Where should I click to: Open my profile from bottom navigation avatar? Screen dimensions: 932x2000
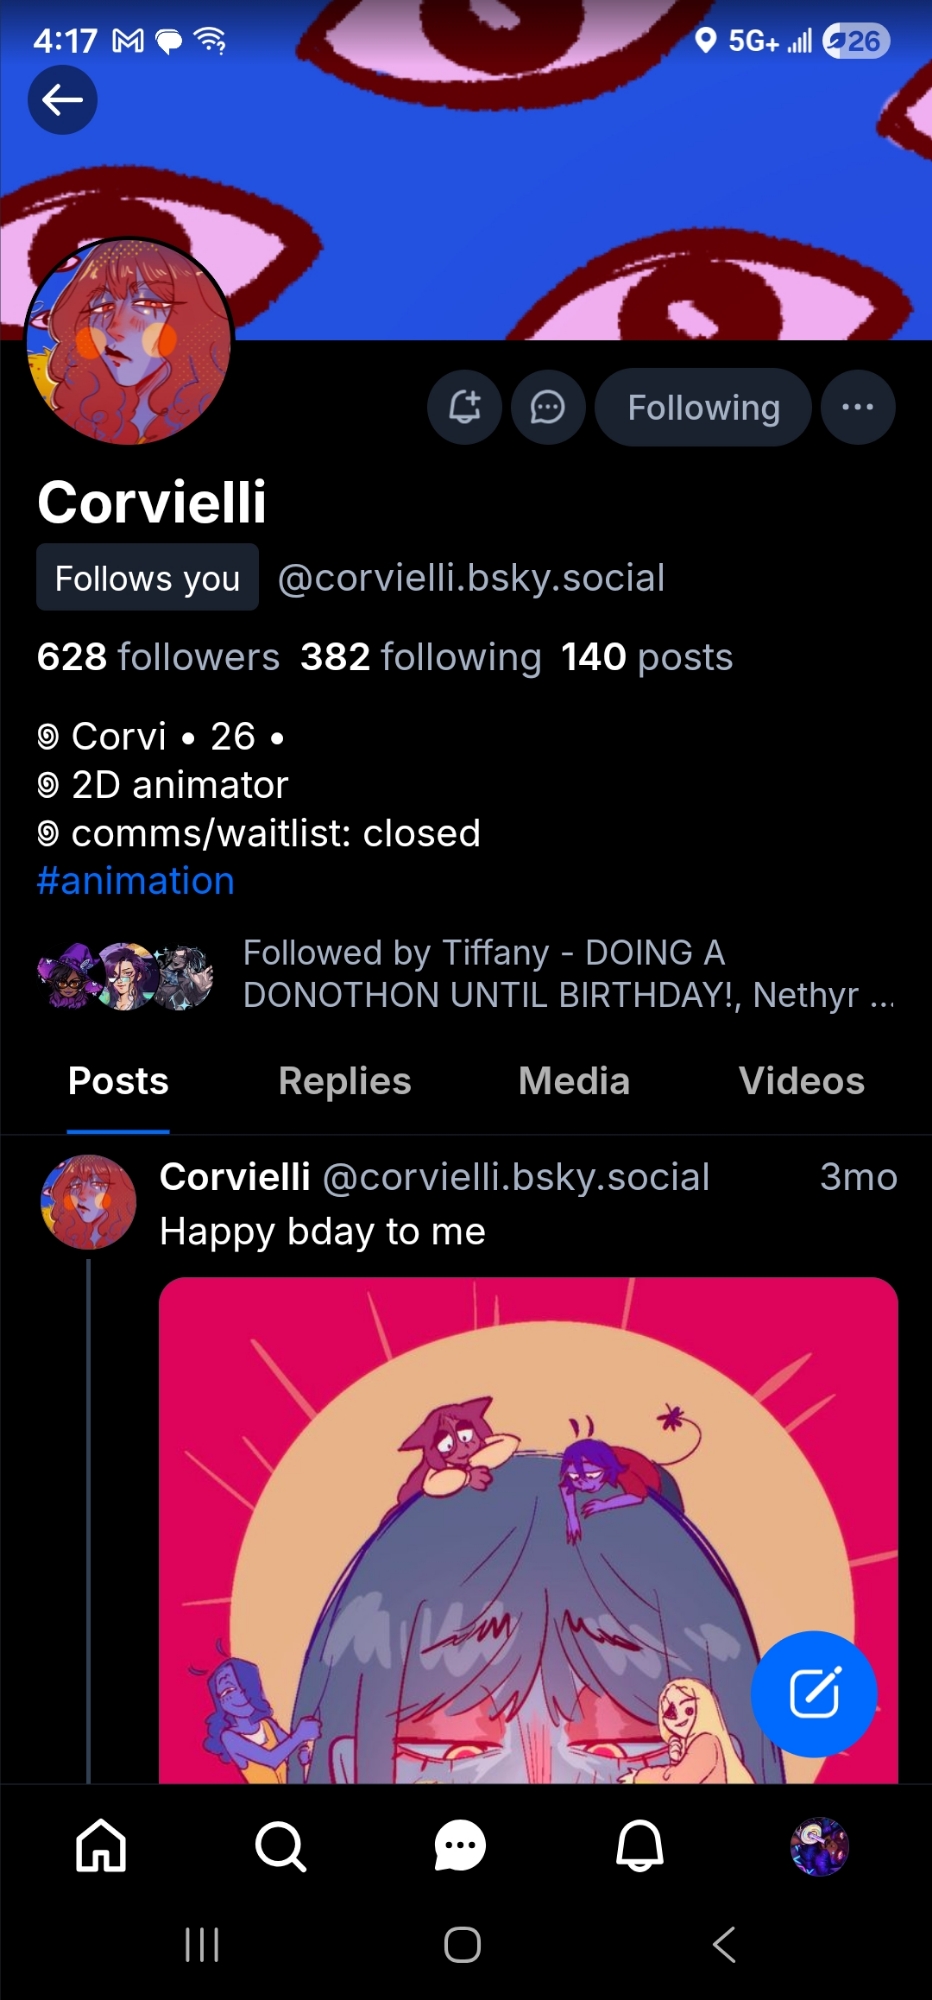[x=819, y=1846]
